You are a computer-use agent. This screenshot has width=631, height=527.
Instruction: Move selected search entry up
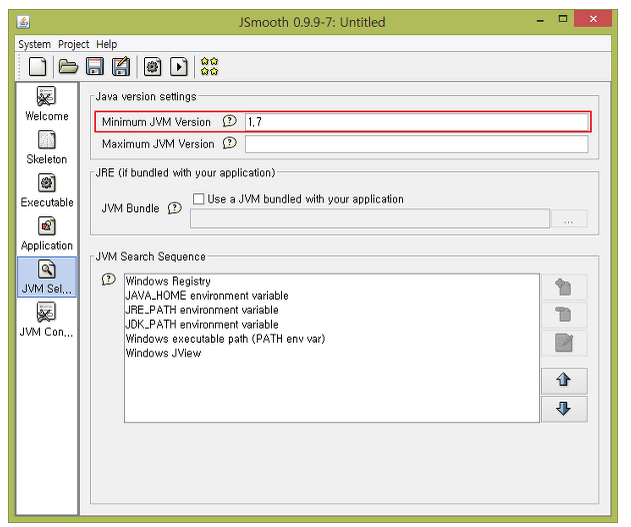[564, 380]
